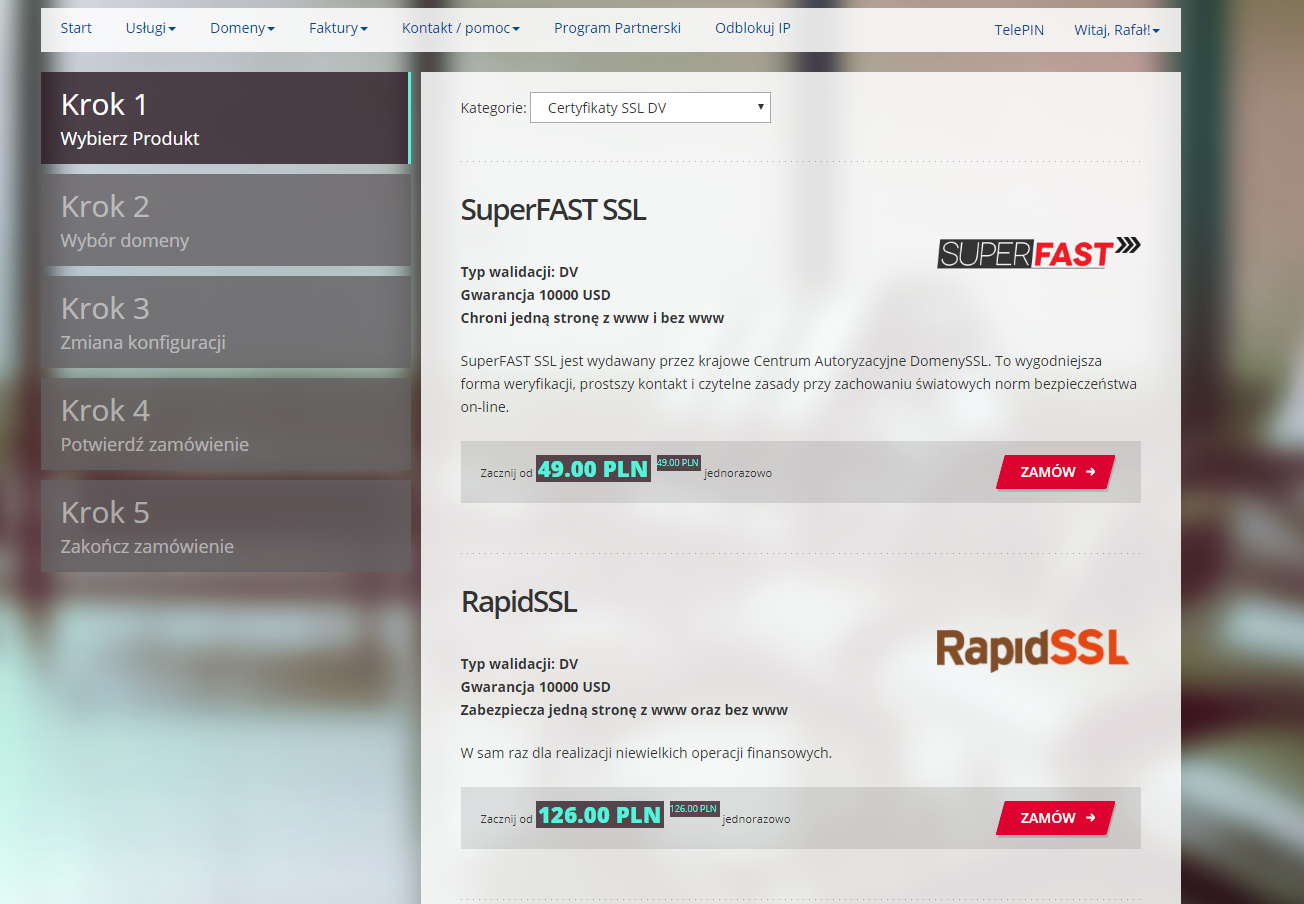Select Krok 2 Wybór domeny step
1304x904 pixels.
pyautogui.click(x=225, y=220)
